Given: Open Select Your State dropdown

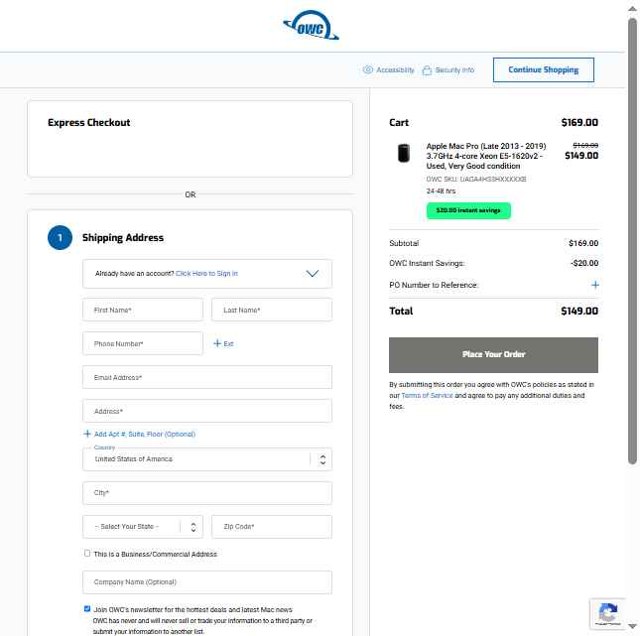Looking at the screenshot, I should [x=142, y=527].
